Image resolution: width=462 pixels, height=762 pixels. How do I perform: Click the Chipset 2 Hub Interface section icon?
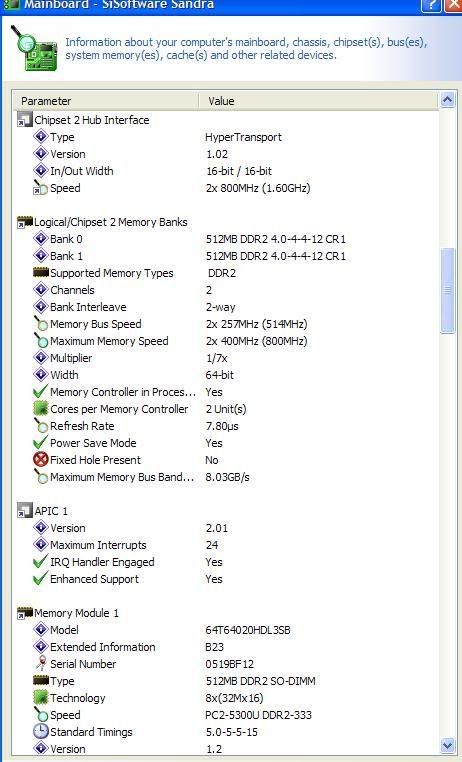tap(24, 120)
